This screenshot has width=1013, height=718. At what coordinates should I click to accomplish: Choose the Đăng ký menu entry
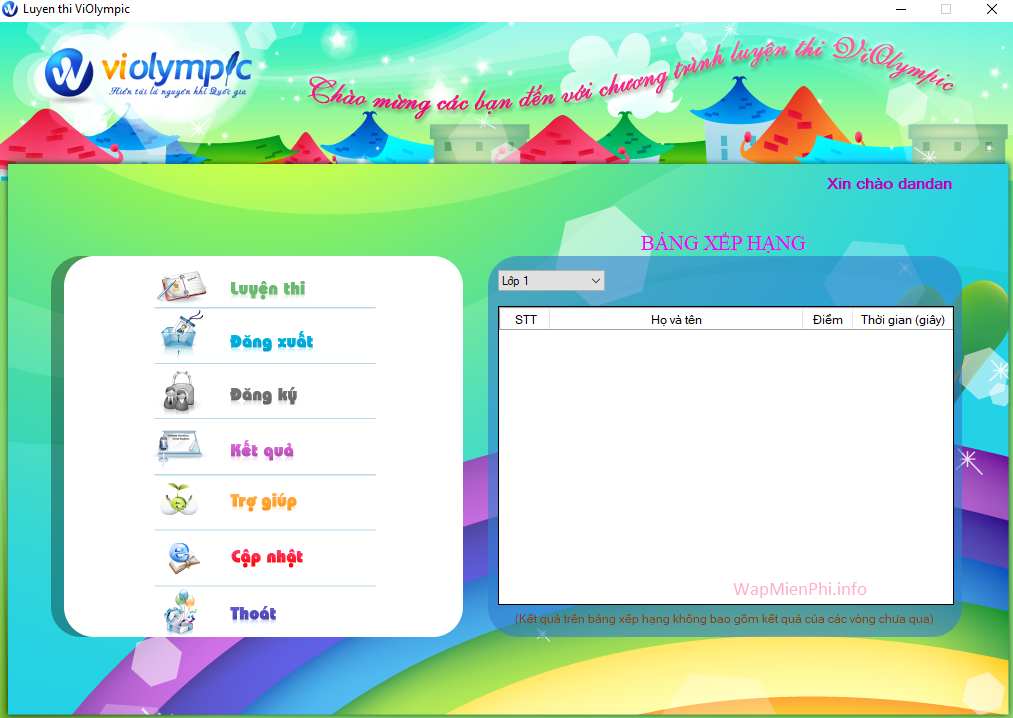264,395
